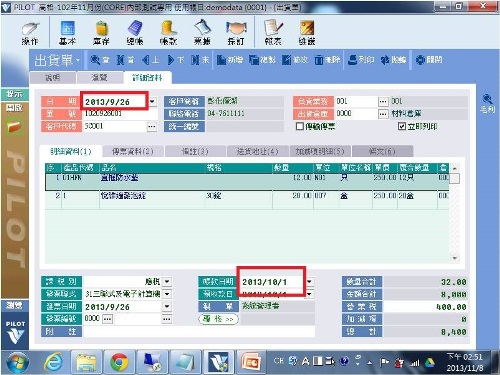The image size is (500, 375).
Task: Open Google Chrome from the taskbar
Action: click(119, 362)
